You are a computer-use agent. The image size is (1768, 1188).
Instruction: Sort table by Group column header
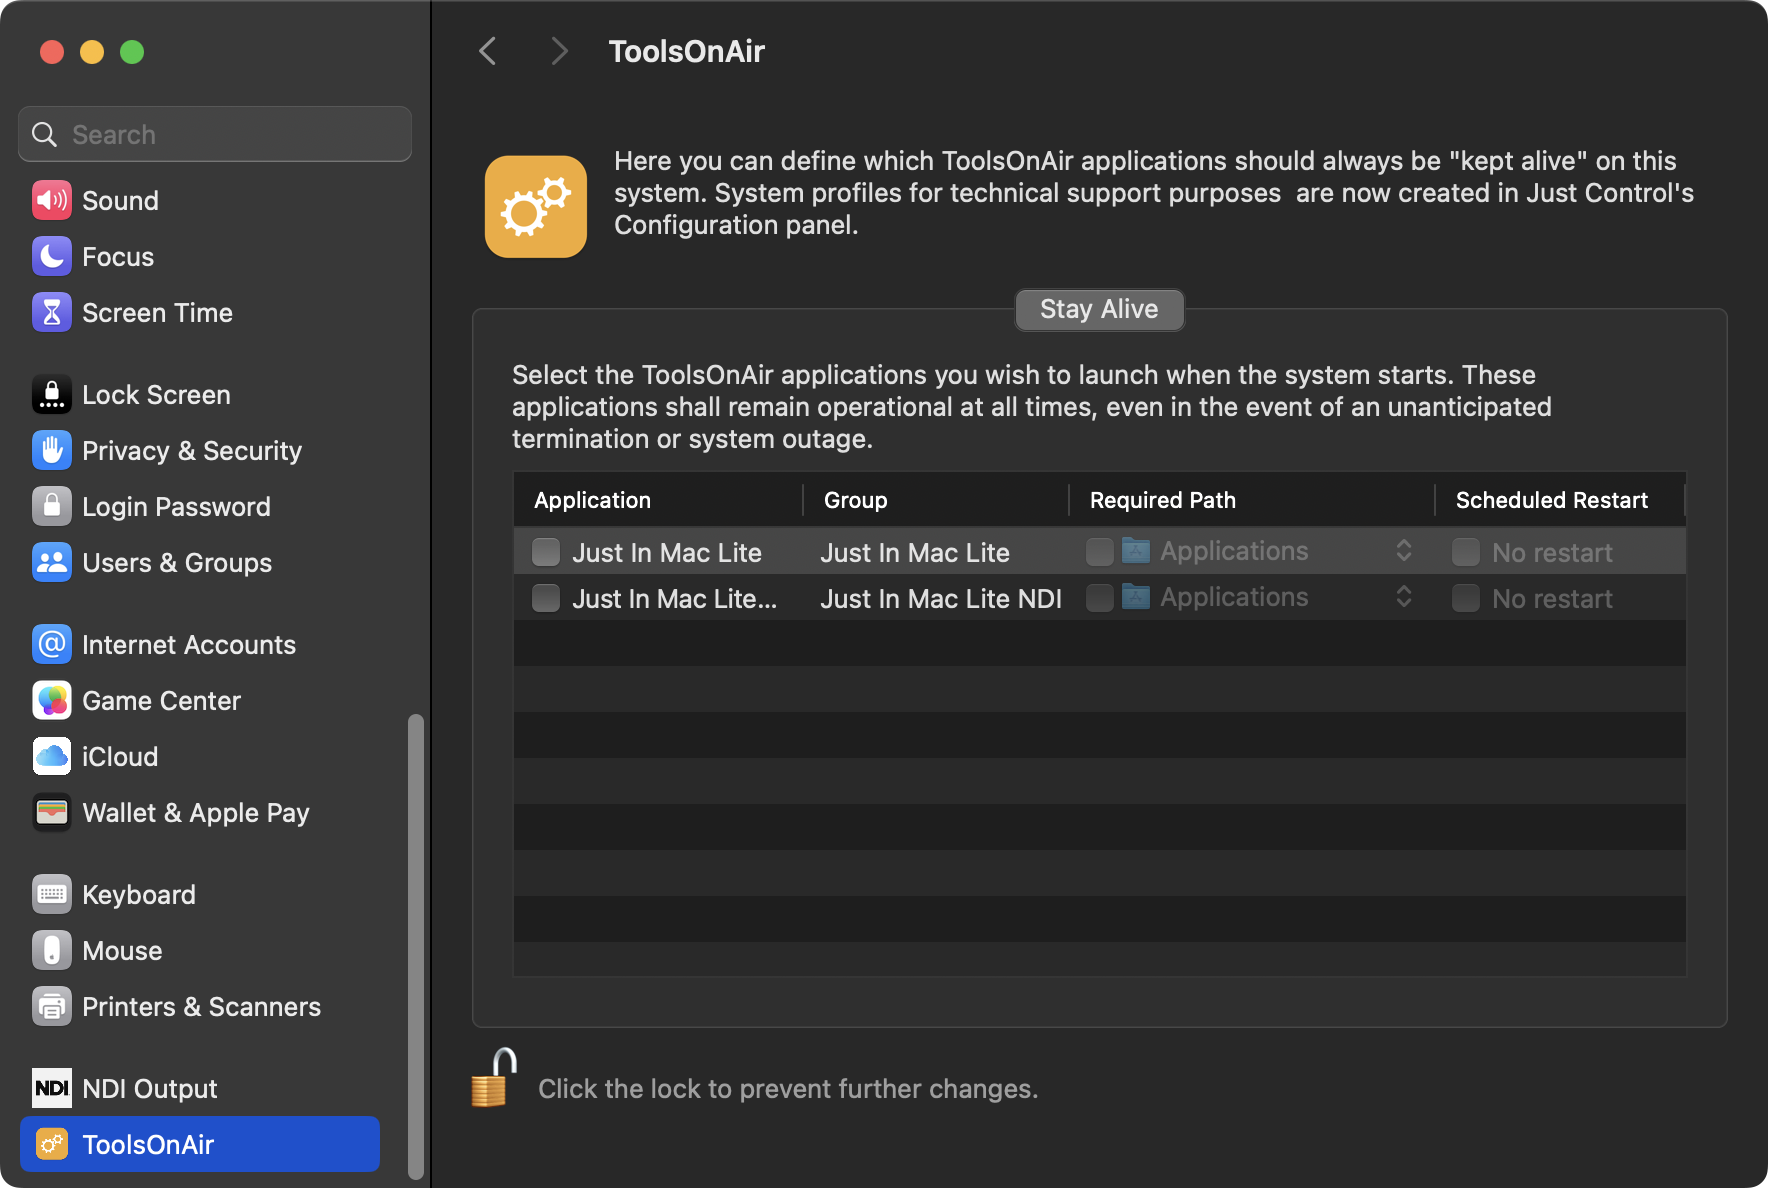[x=936, y=500]
